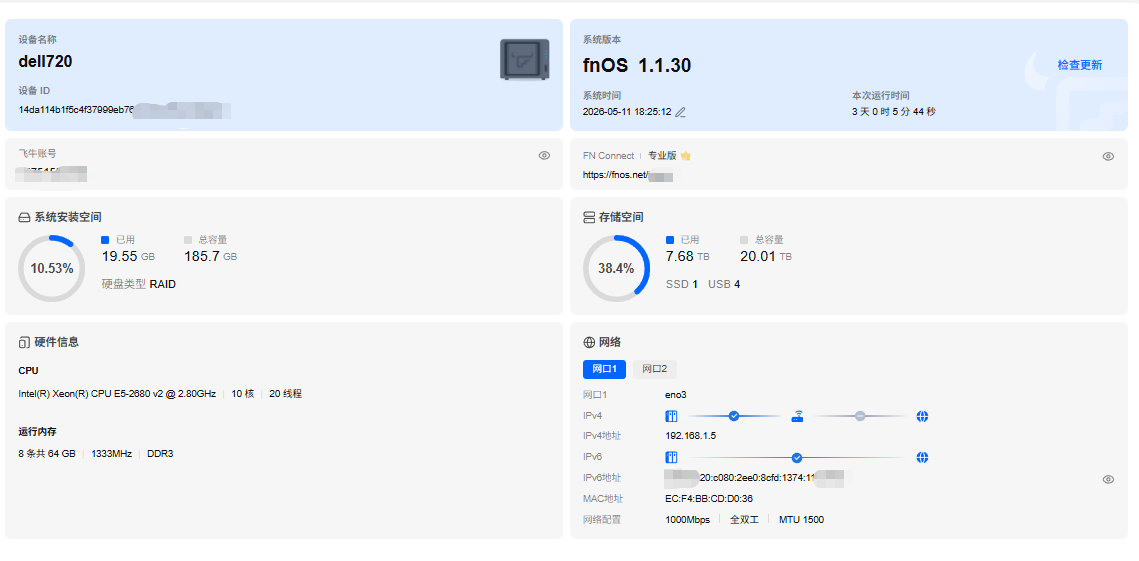Click the 1000Mbps network speed
1139x561 pixels.
coord(688,520)
